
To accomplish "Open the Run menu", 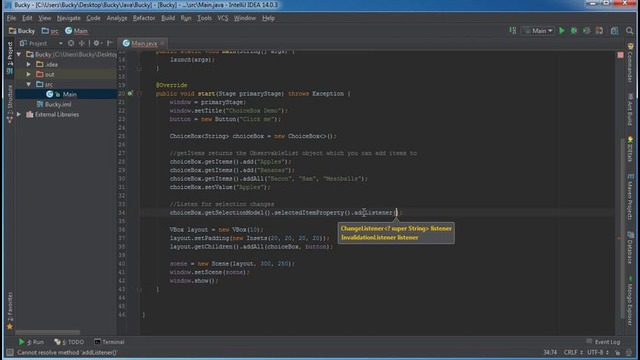I will coord(186,18).
